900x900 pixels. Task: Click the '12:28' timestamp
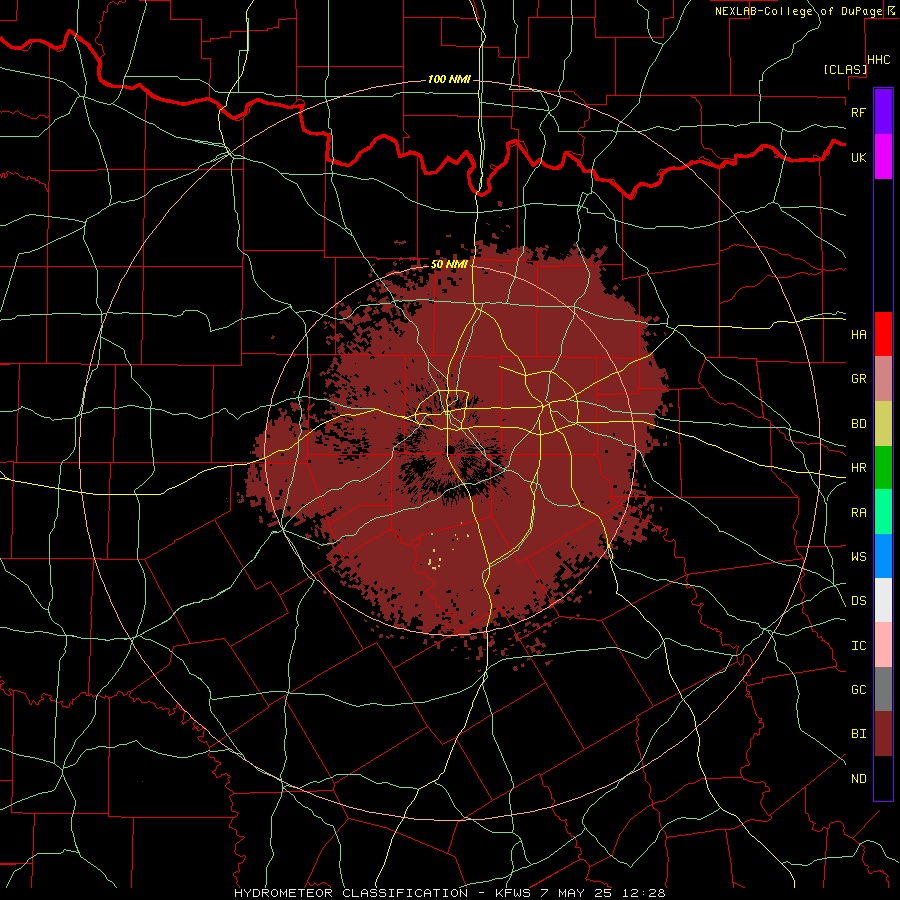pyautogui.click(x=645, y=893)
